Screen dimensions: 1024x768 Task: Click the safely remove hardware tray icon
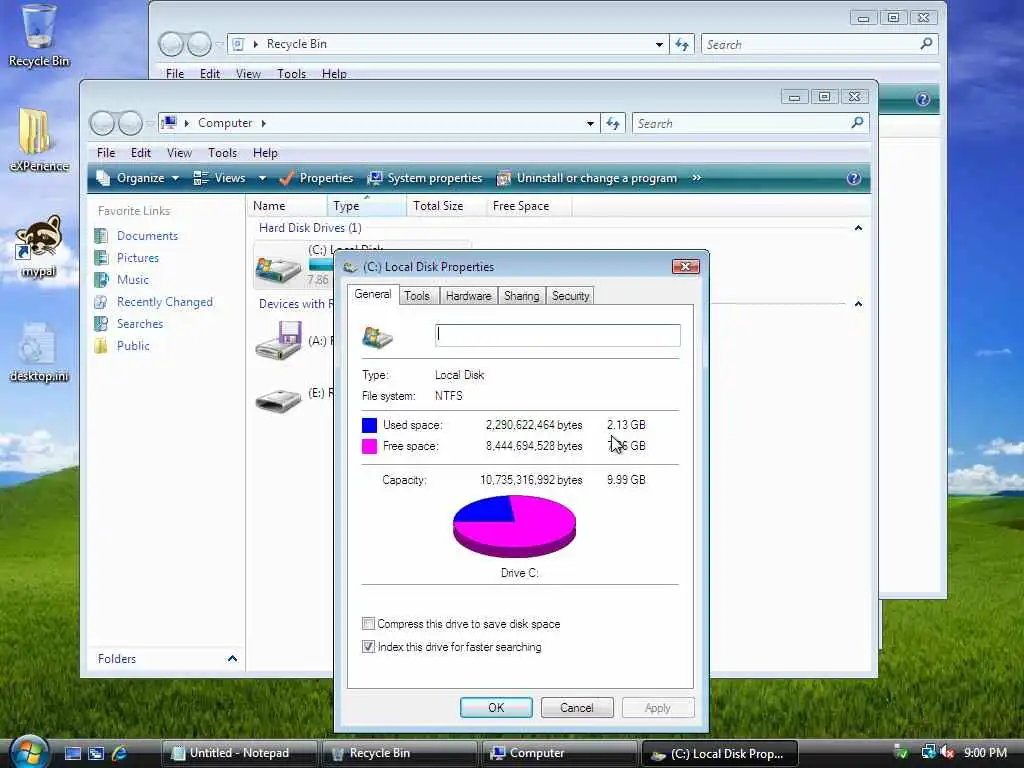coord(901,752)
